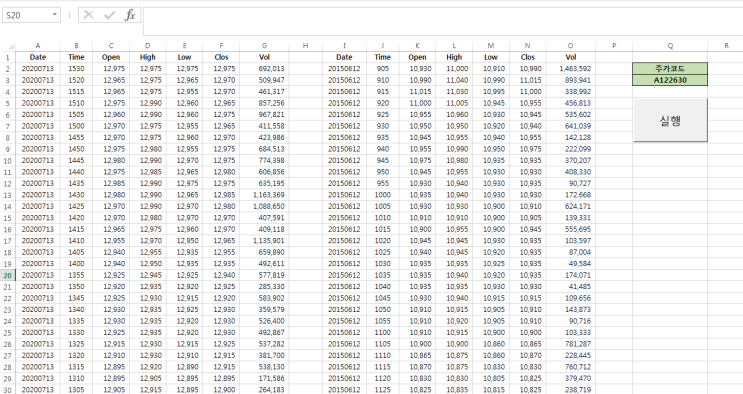The width and height of the screenshot is (743, 394).
Task: Click the High header cell in column D
Action: (148, 57)
